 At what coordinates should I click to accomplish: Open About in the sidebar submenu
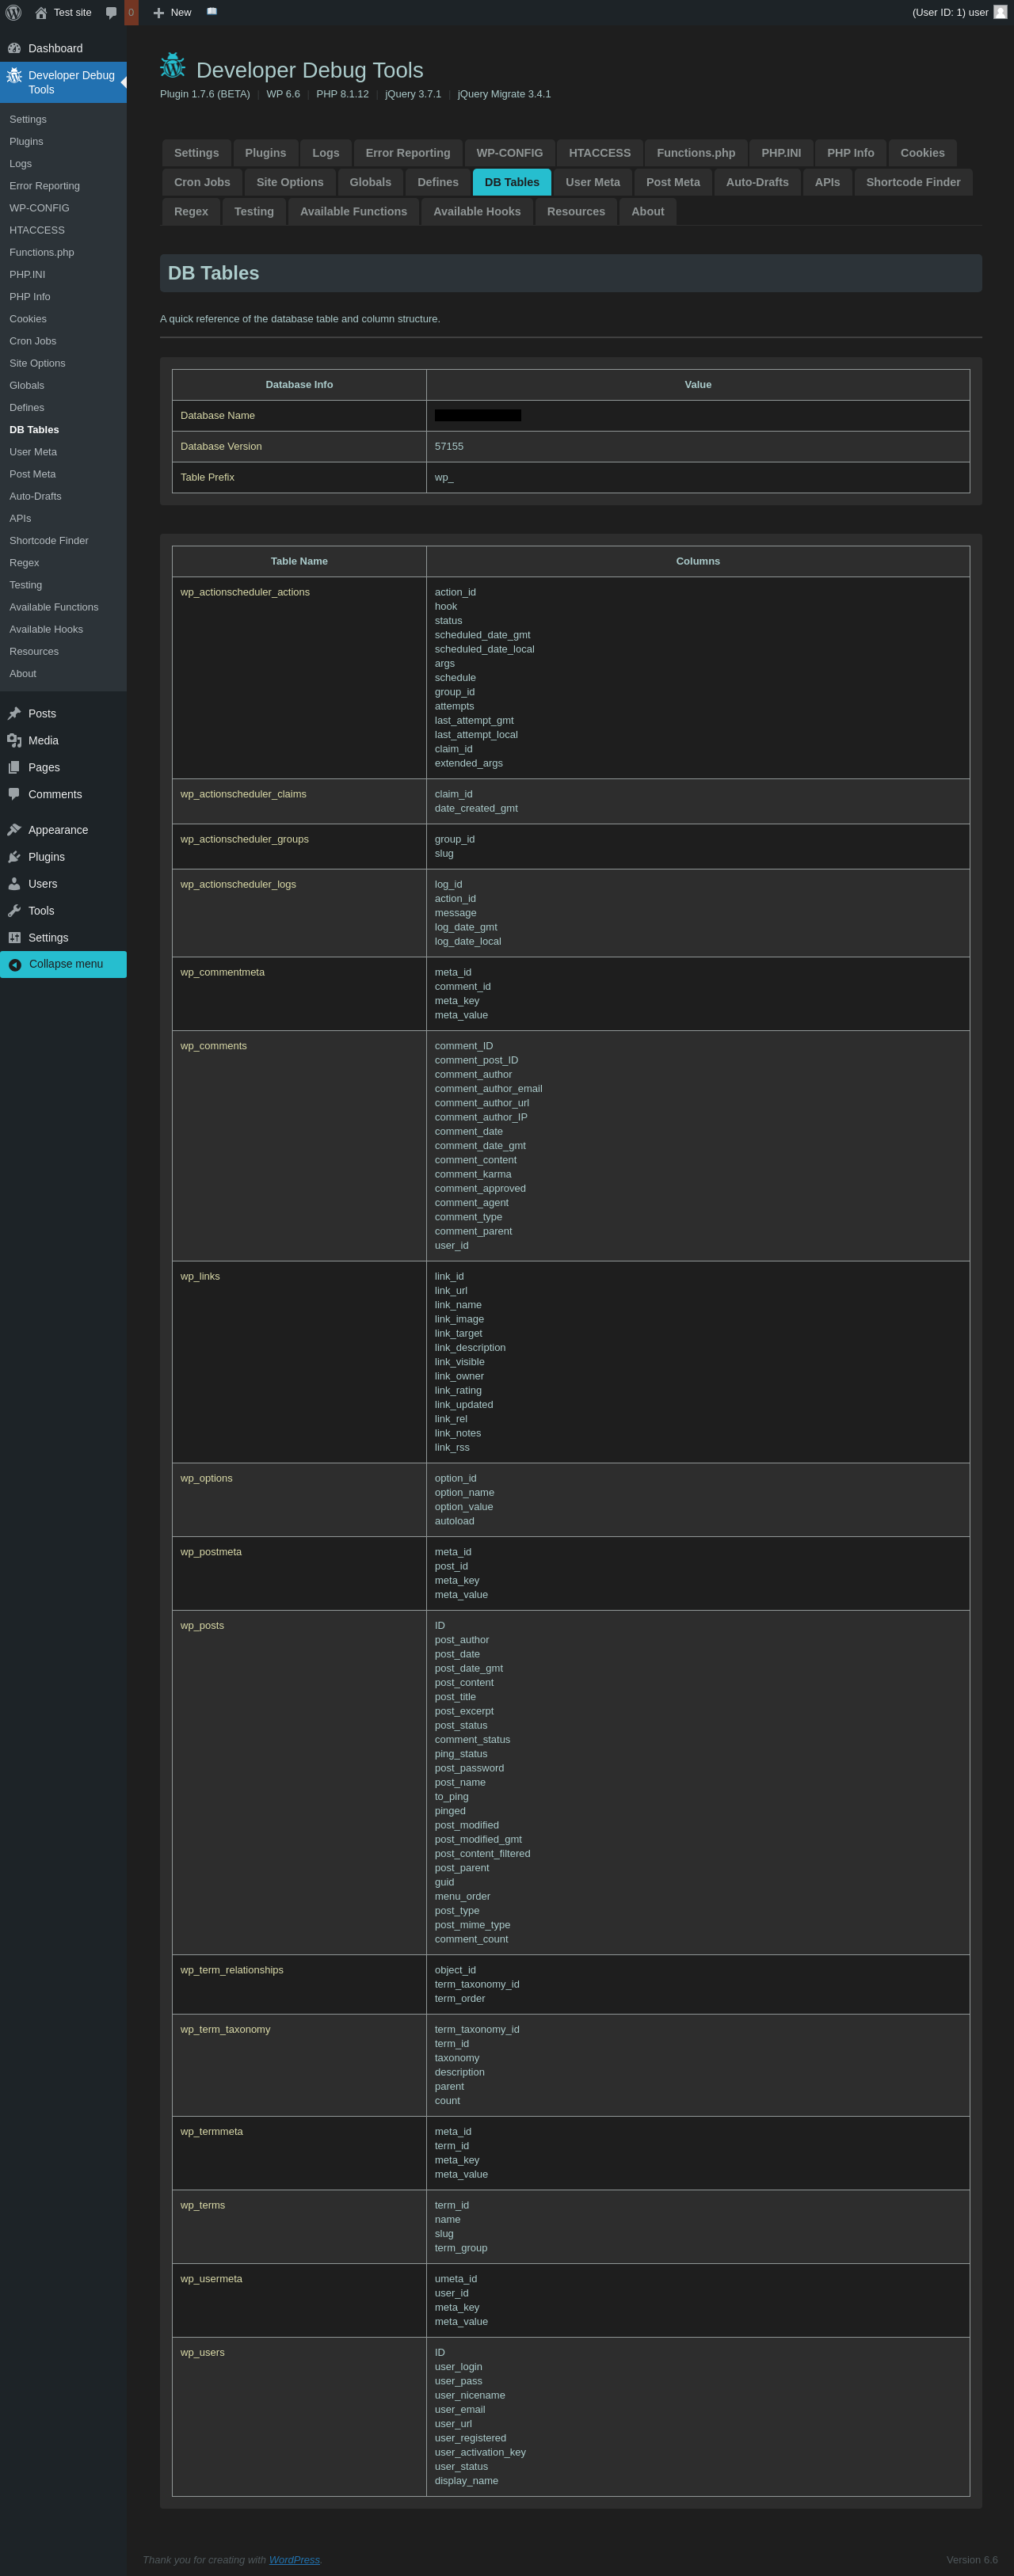click(23, 673)
